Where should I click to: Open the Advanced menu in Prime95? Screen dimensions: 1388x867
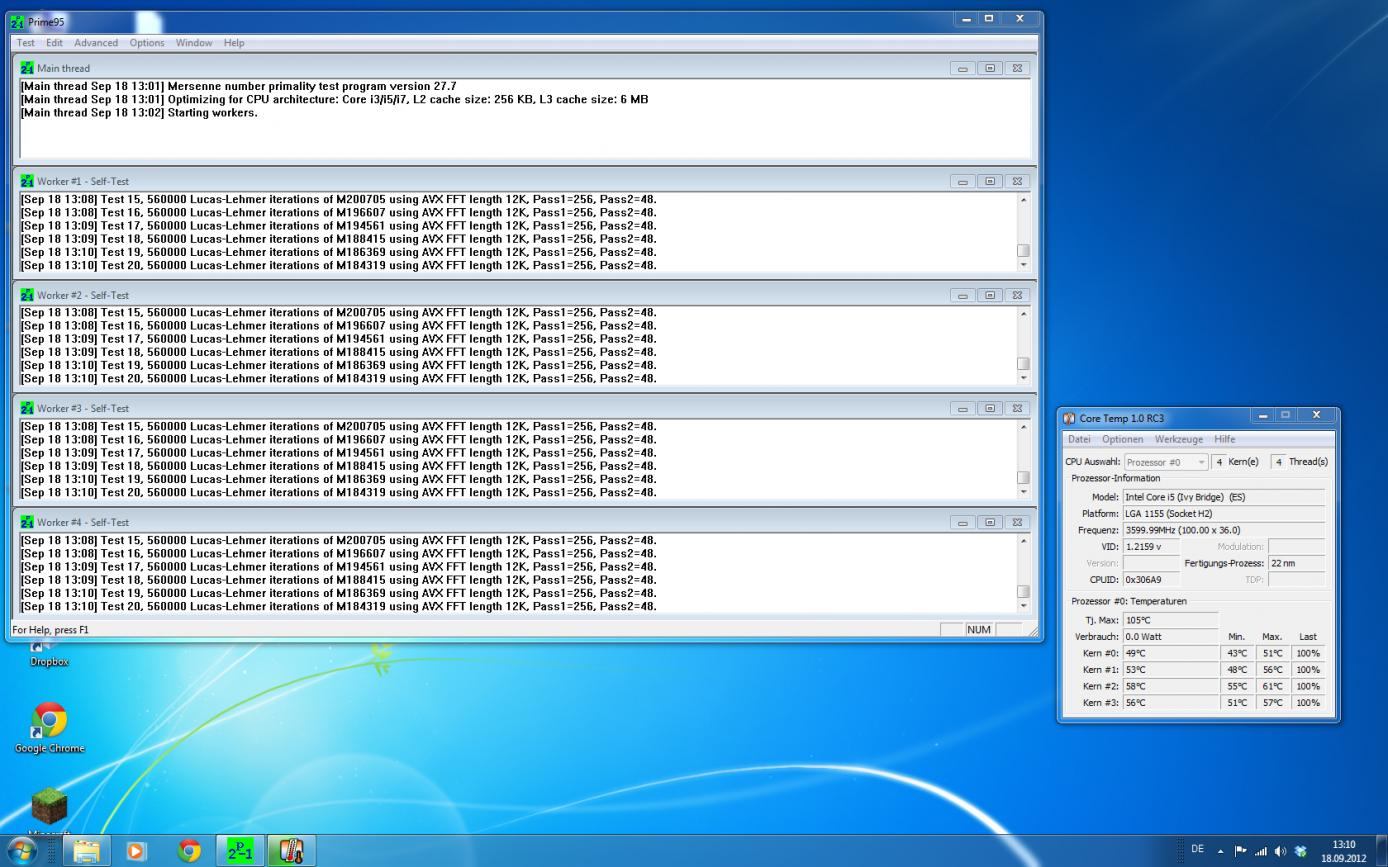click(96, 43)
